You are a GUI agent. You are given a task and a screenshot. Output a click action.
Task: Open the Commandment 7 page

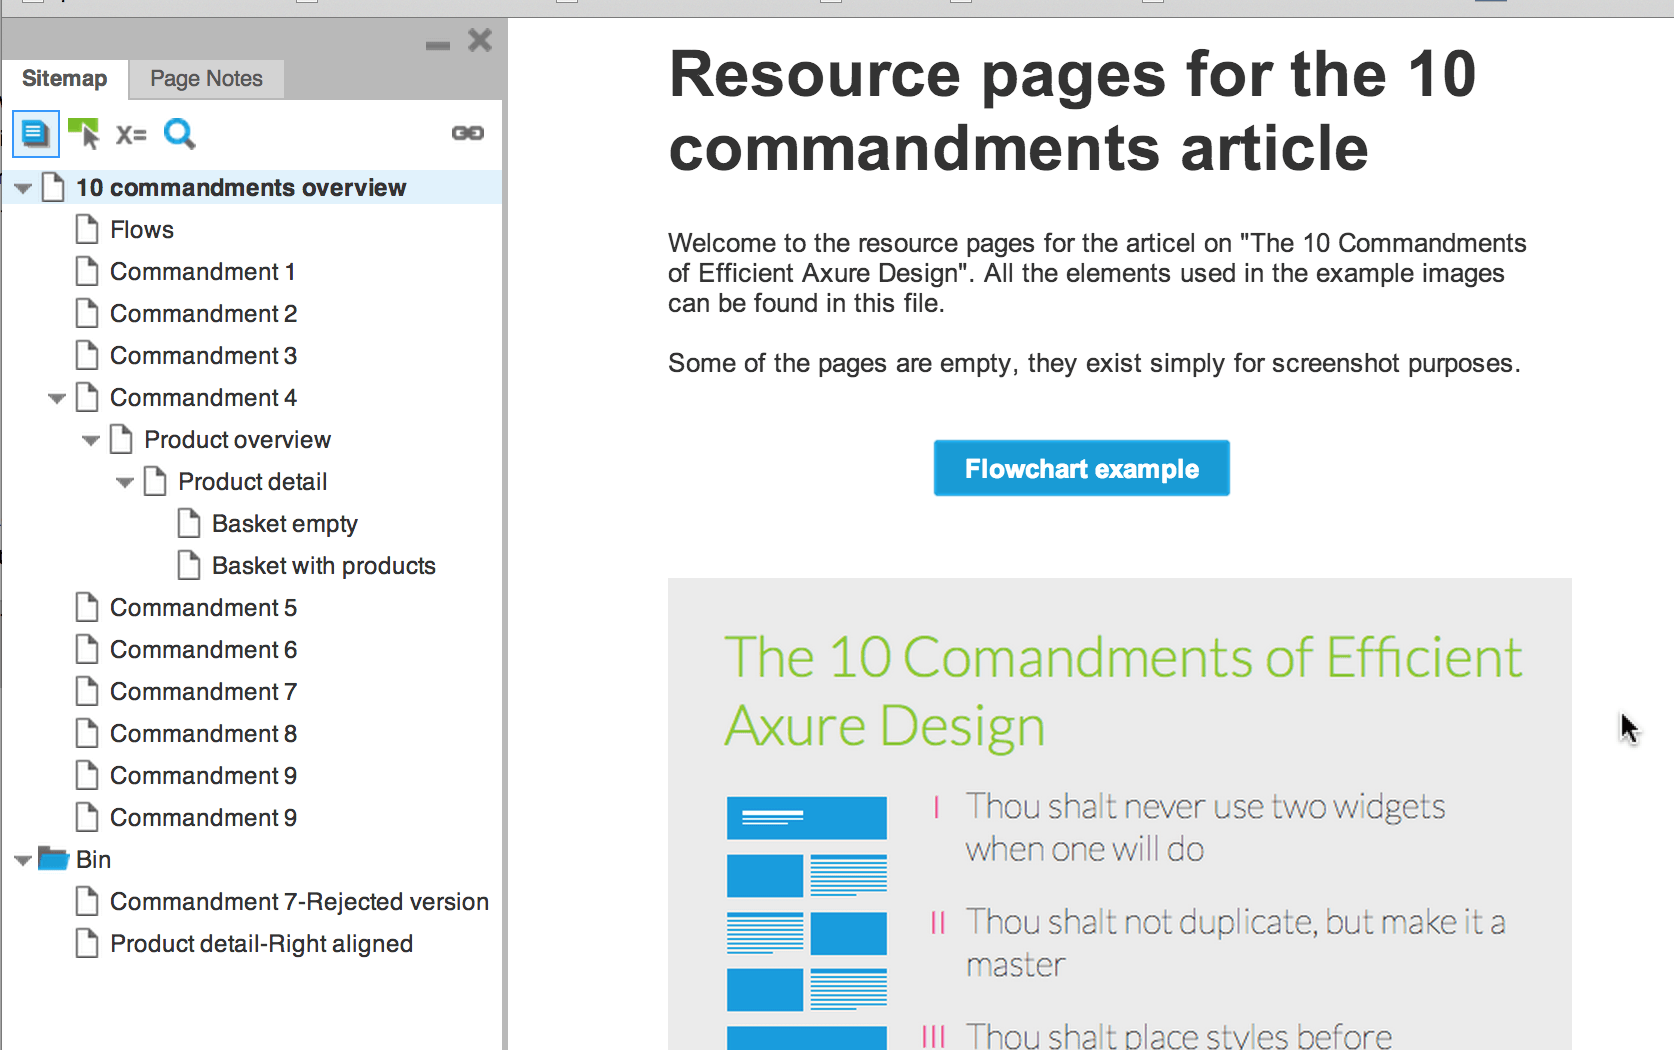(x=203, y=692)
